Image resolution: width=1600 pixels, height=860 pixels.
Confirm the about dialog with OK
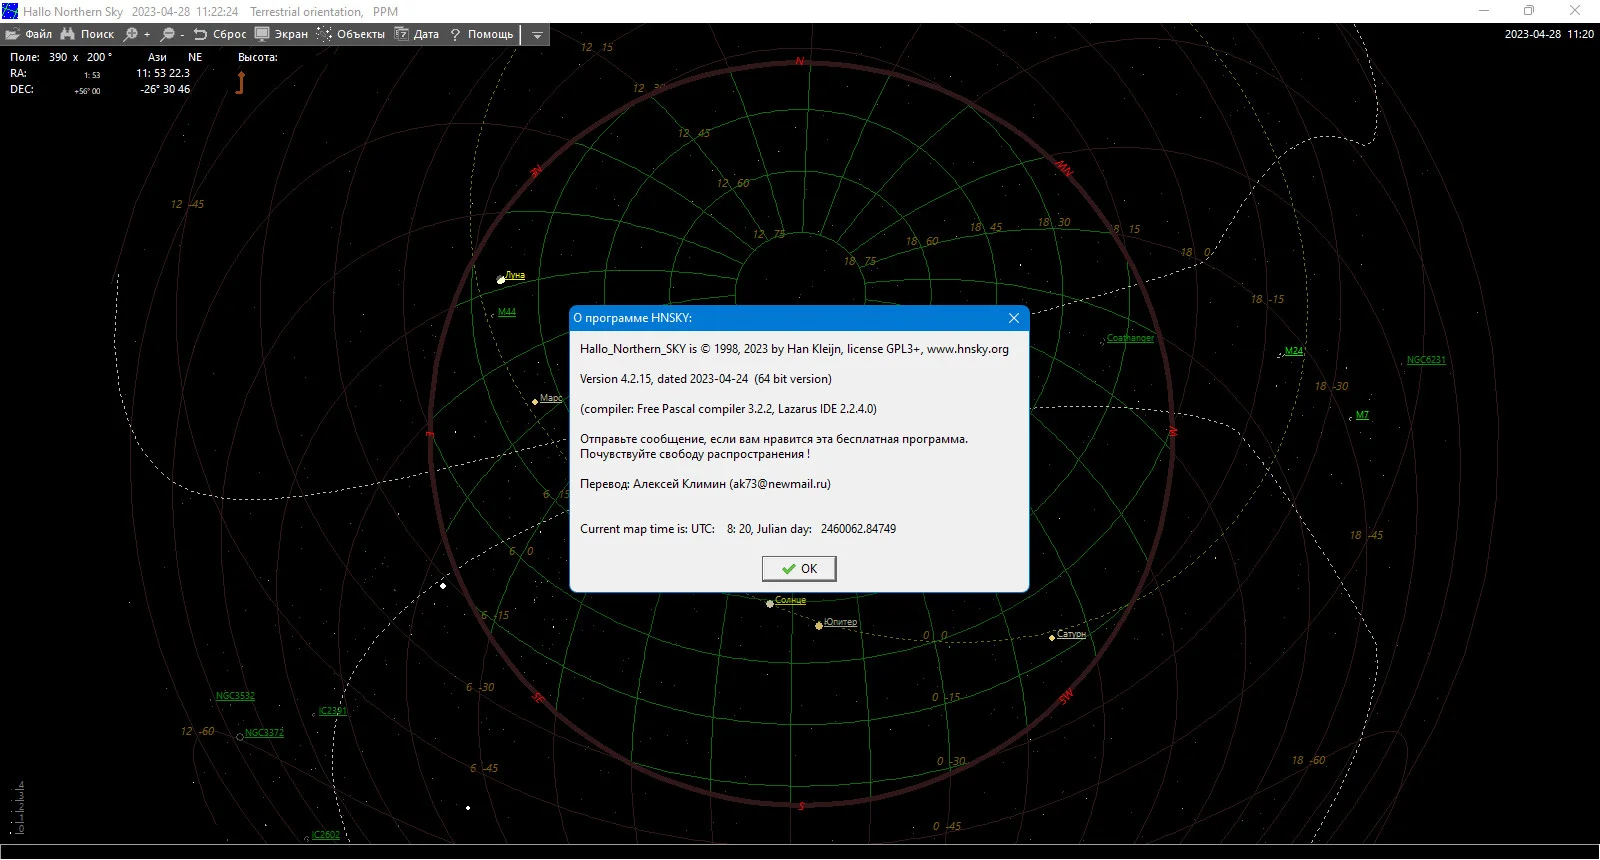[799, 569]
